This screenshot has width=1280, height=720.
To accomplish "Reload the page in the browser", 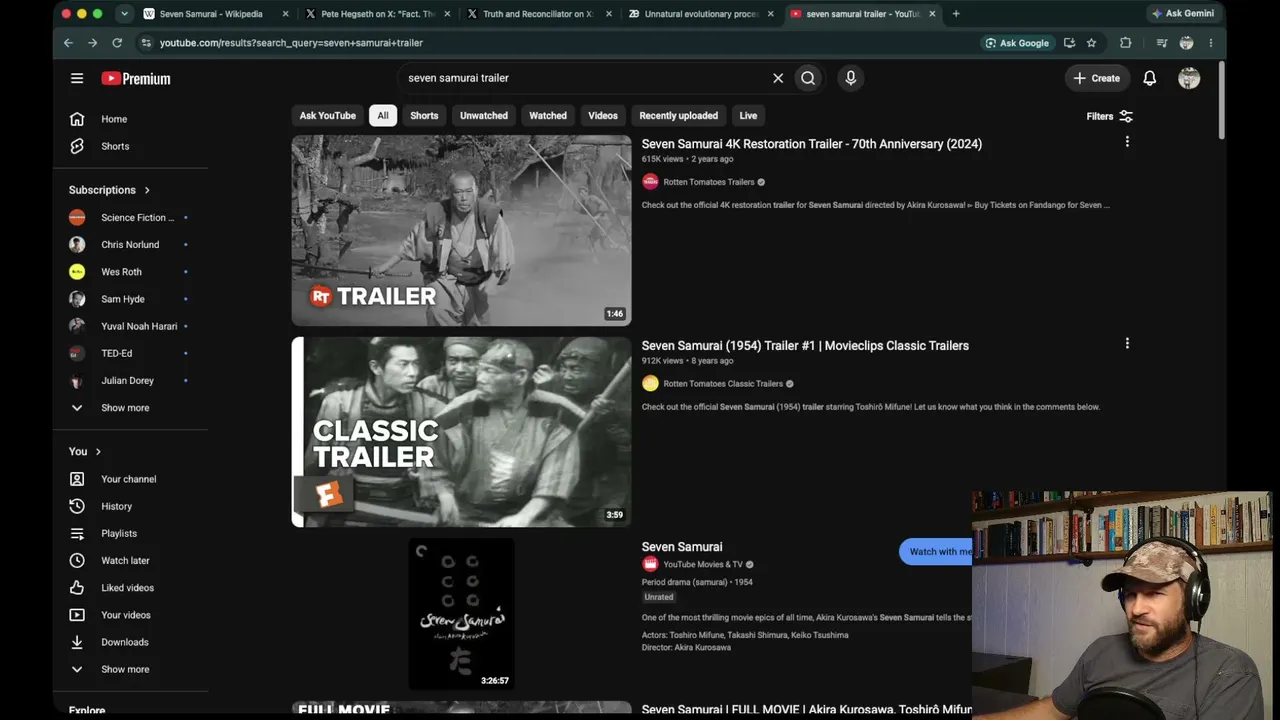I will (117, 43).
